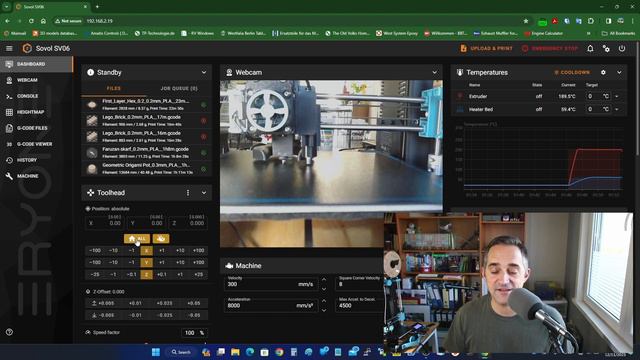
Task: Click Extruder target temperature field
Action: tap(598, 96)
